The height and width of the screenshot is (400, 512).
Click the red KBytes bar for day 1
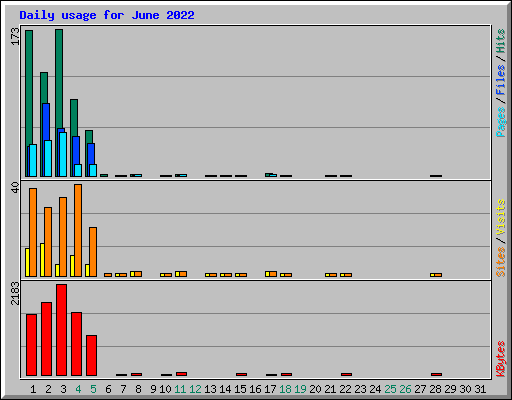pyautogui.click(x=31, y=345)
